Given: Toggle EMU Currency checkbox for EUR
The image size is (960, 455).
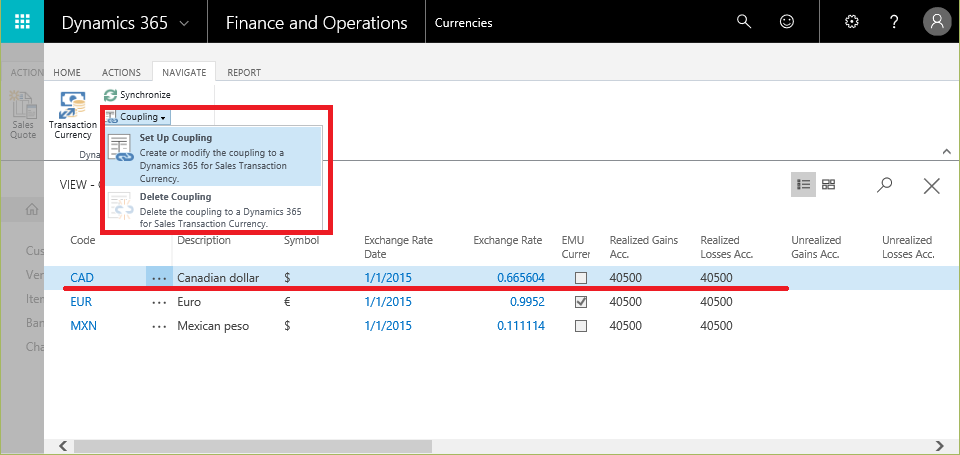Looking at the screenshot, I should pos(581,302).
